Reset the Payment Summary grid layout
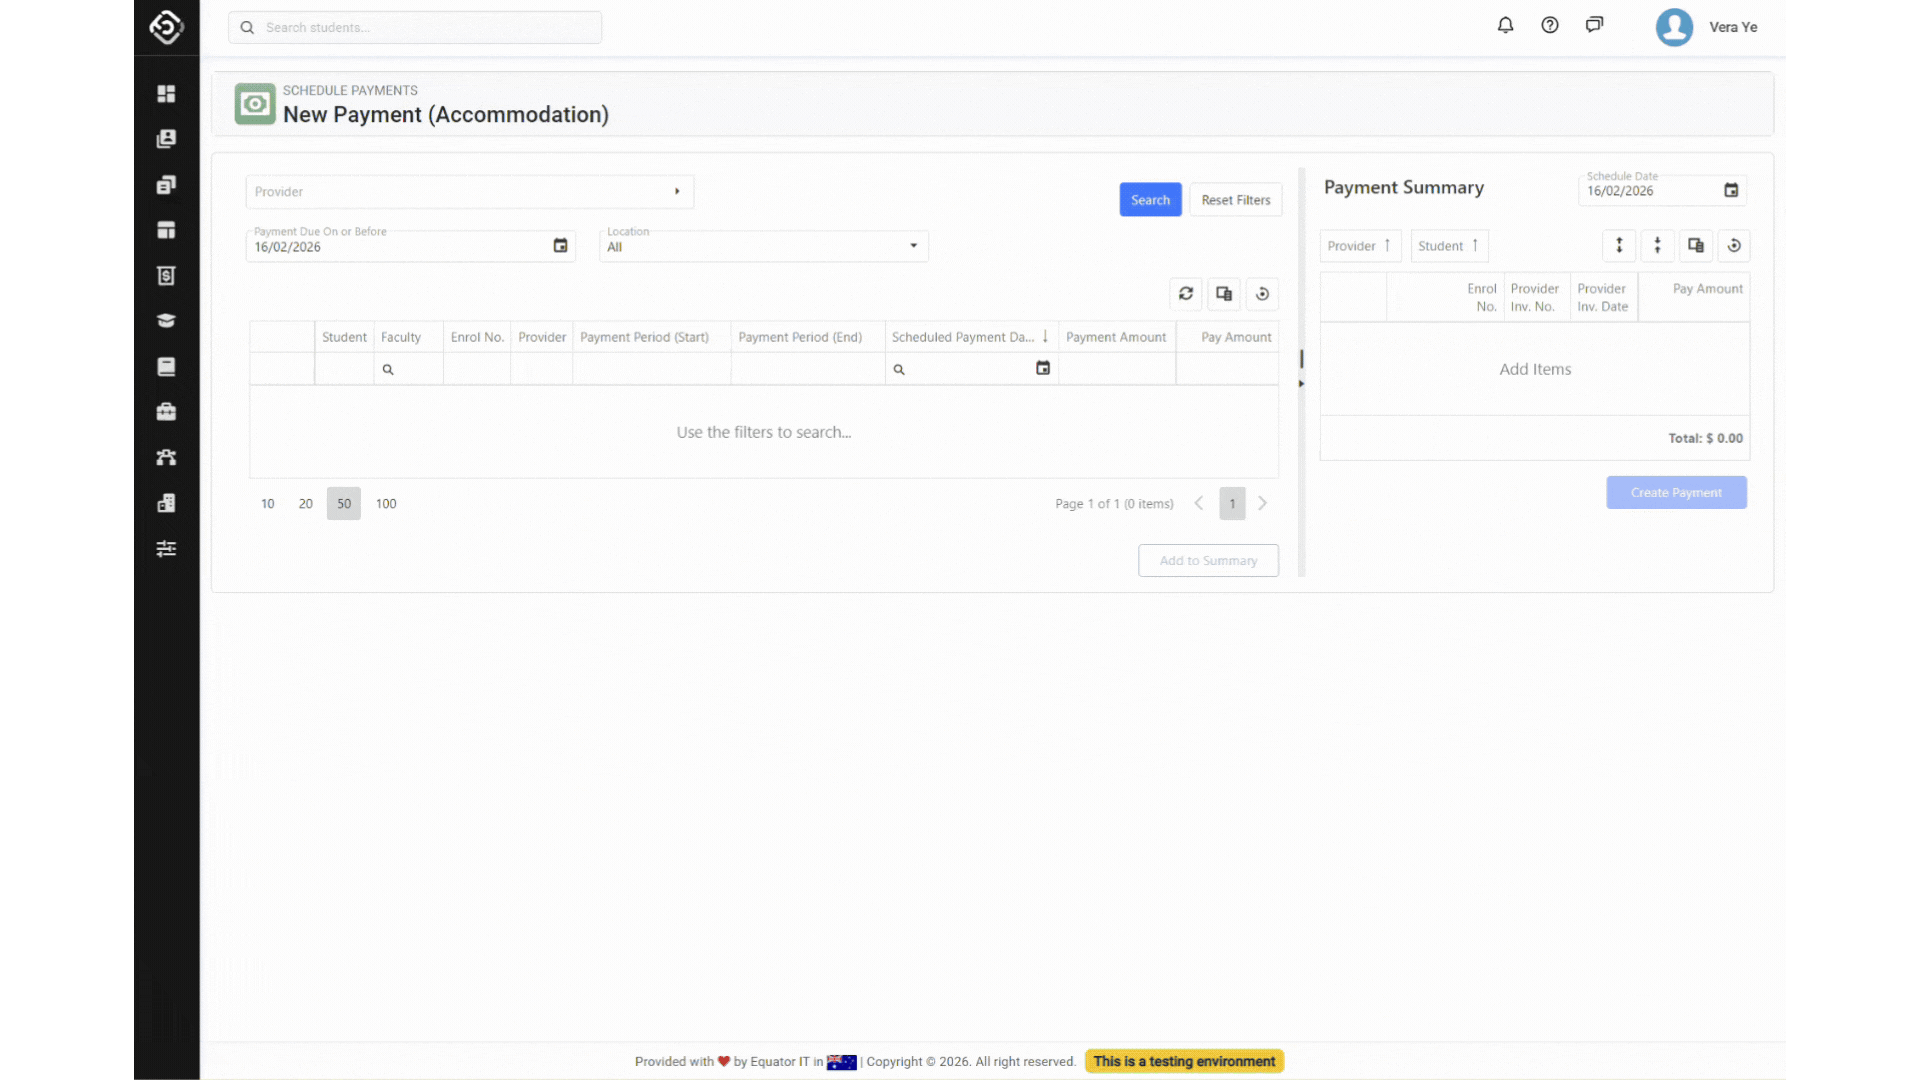Screen dimensions: 1920x1080 1734,246
